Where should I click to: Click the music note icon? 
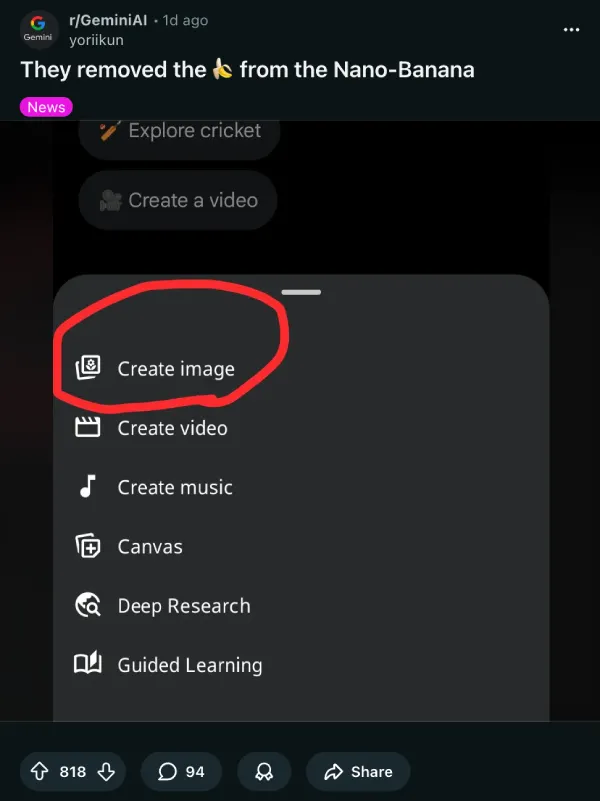[88, 486]
